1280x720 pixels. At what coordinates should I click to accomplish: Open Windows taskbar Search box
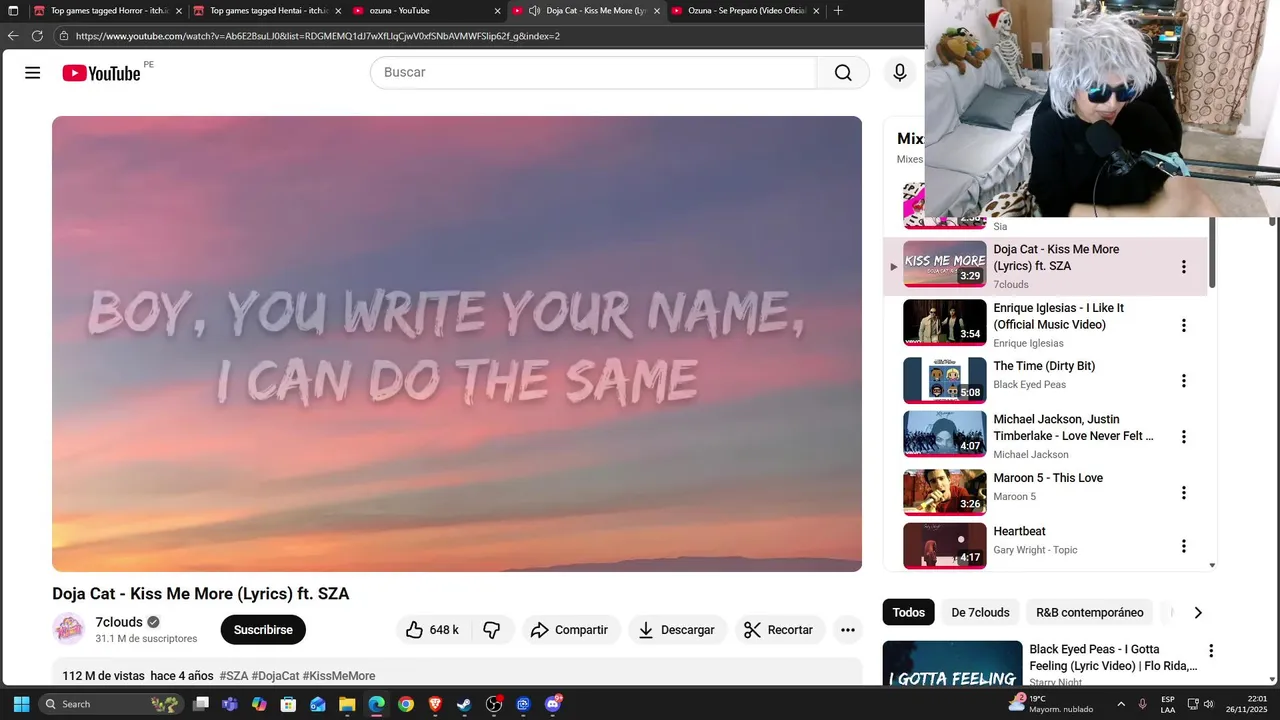[x=112, y=704]
